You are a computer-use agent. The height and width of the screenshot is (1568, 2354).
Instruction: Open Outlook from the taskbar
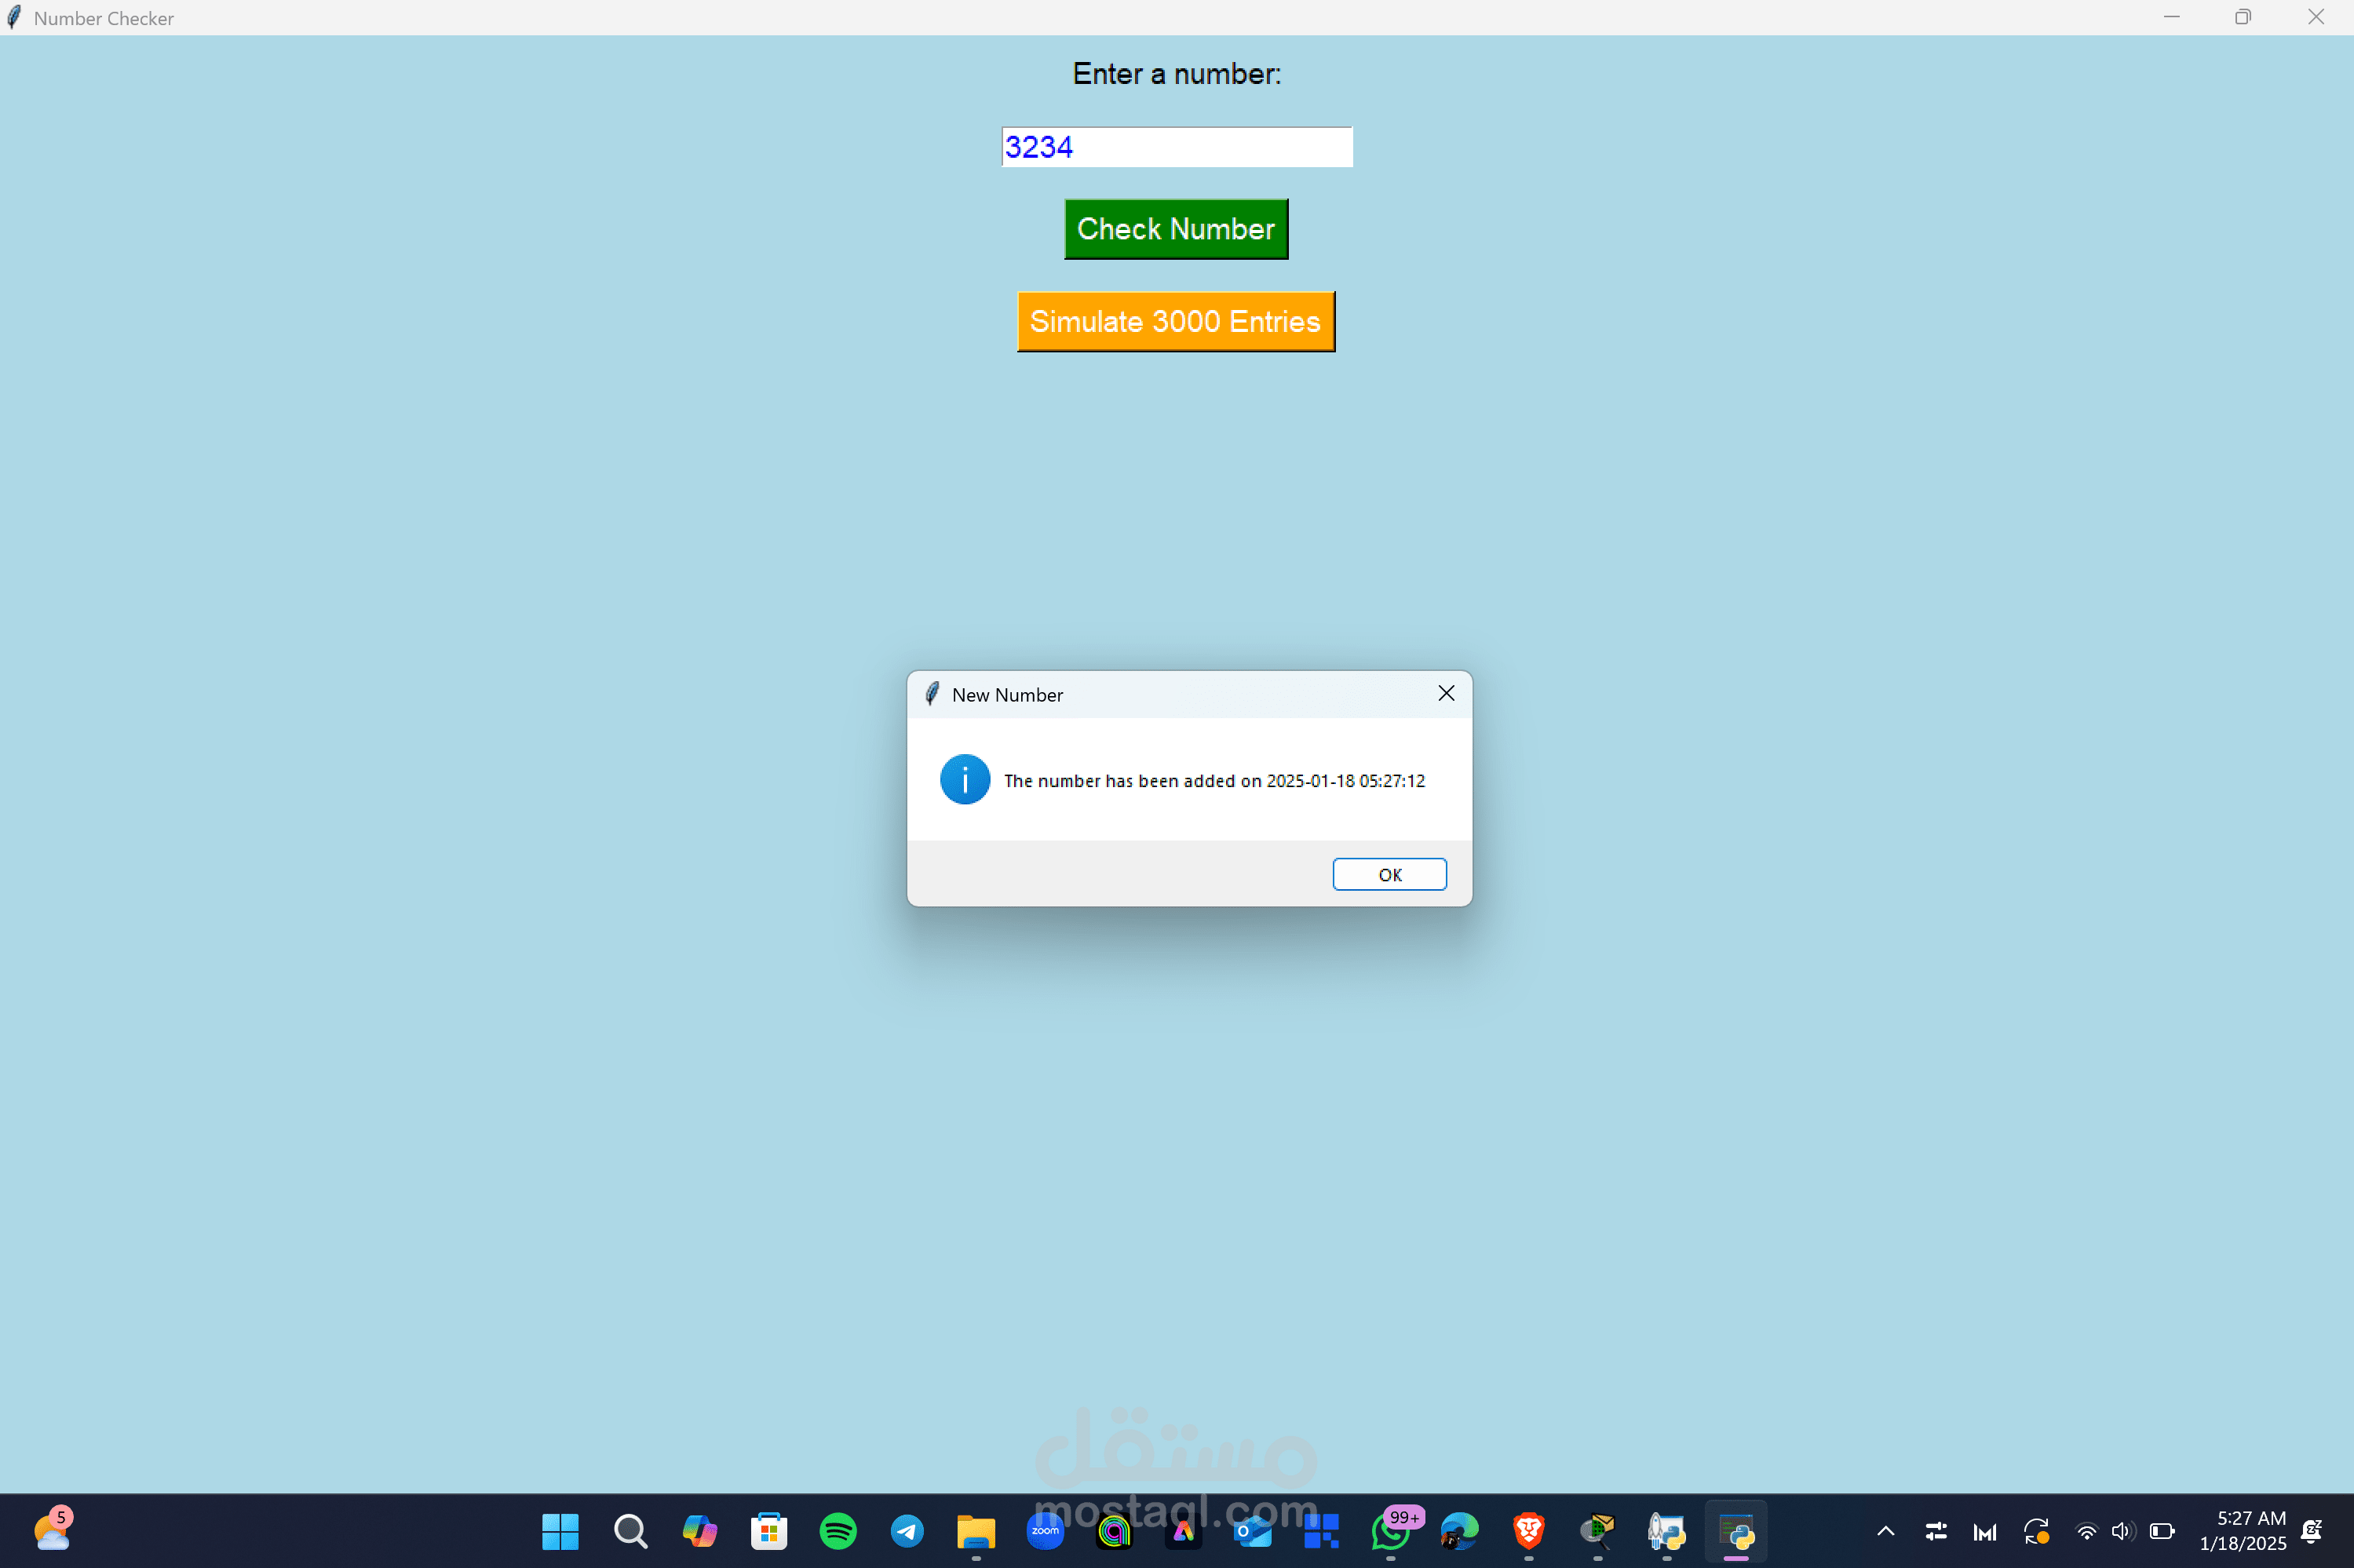point(1252,1530)
